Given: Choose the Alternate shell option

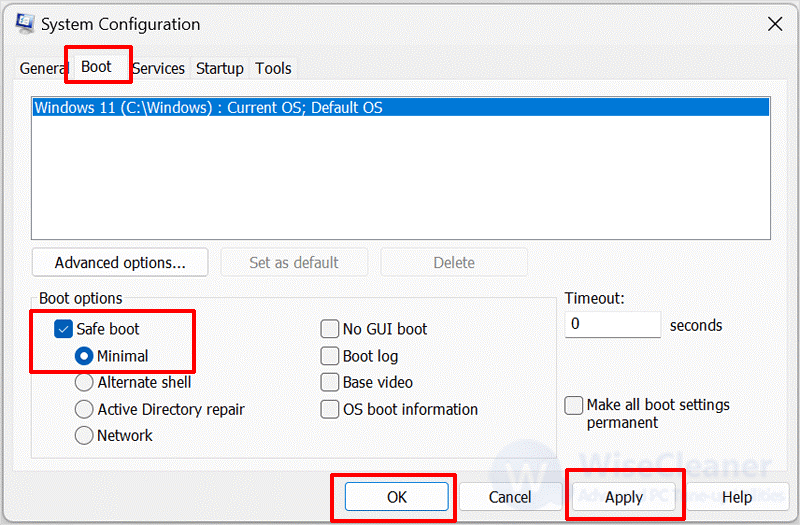Looking at the screenshot, I should point(84,383).
